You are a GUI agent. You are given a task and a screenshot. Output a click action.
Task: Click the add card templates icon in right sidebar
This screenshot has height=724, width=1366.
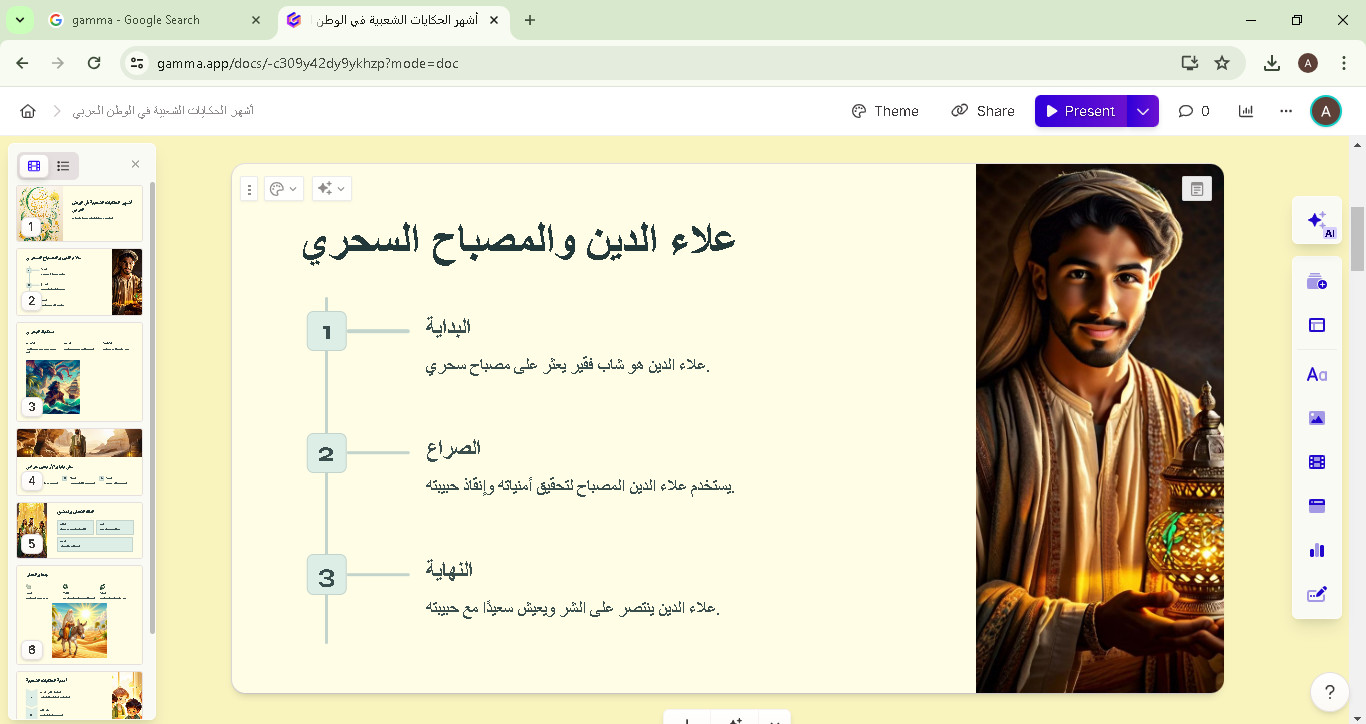(x=1316, y=282)
